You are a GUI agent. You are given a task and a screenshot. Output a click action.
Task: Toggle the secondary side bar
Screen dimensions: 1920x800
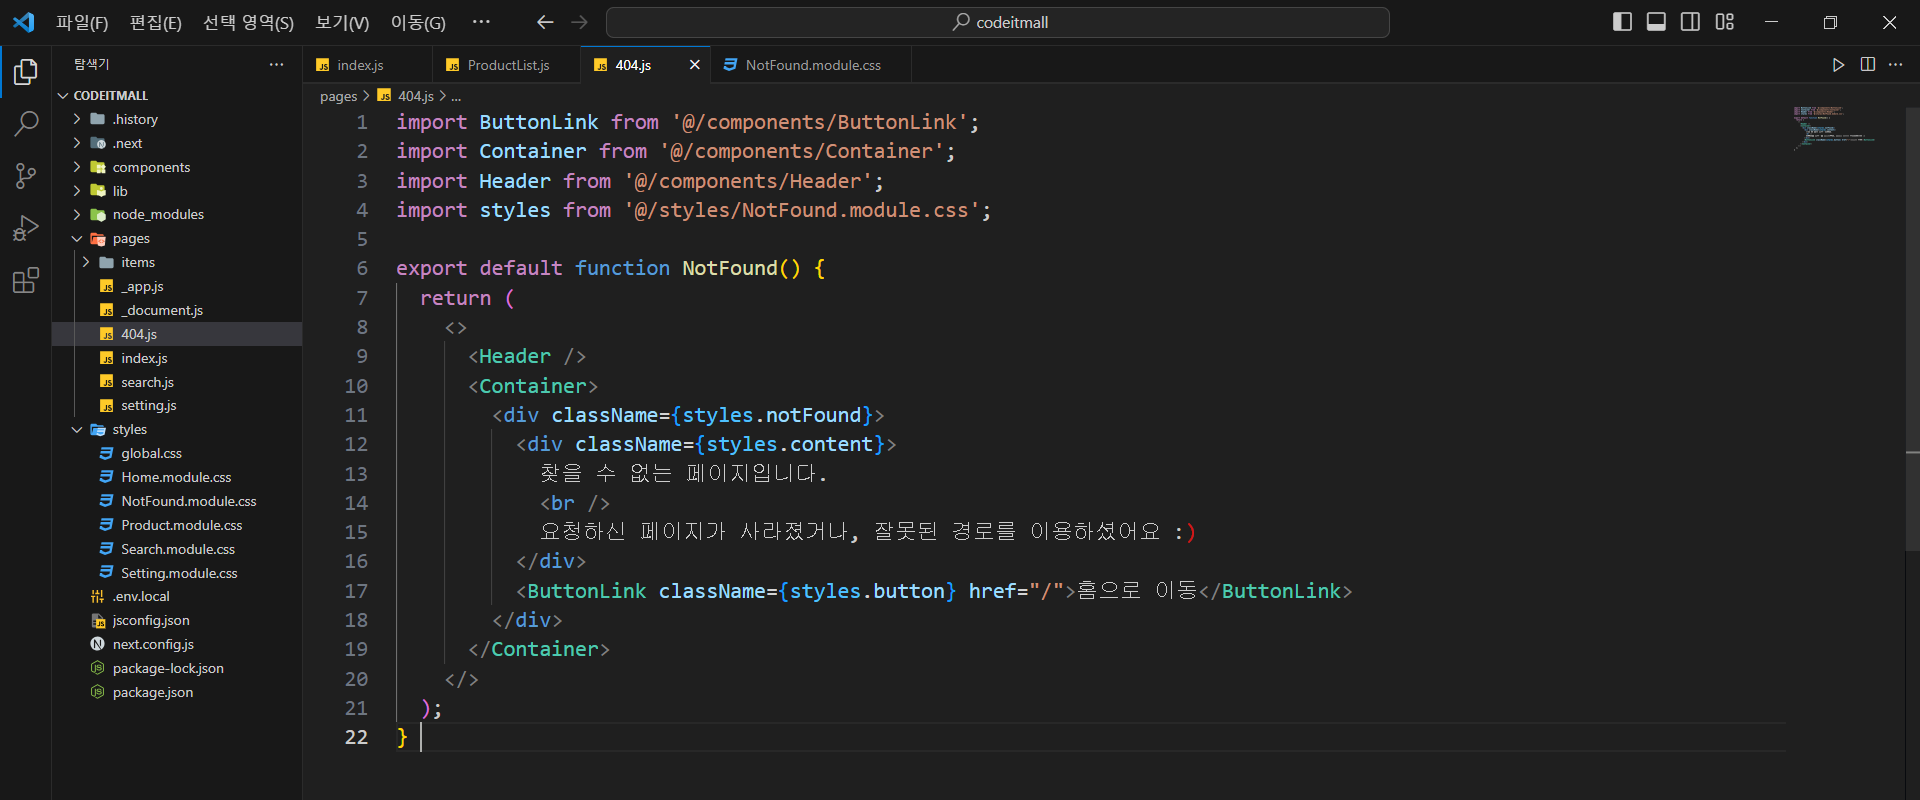pos(1691,22)
